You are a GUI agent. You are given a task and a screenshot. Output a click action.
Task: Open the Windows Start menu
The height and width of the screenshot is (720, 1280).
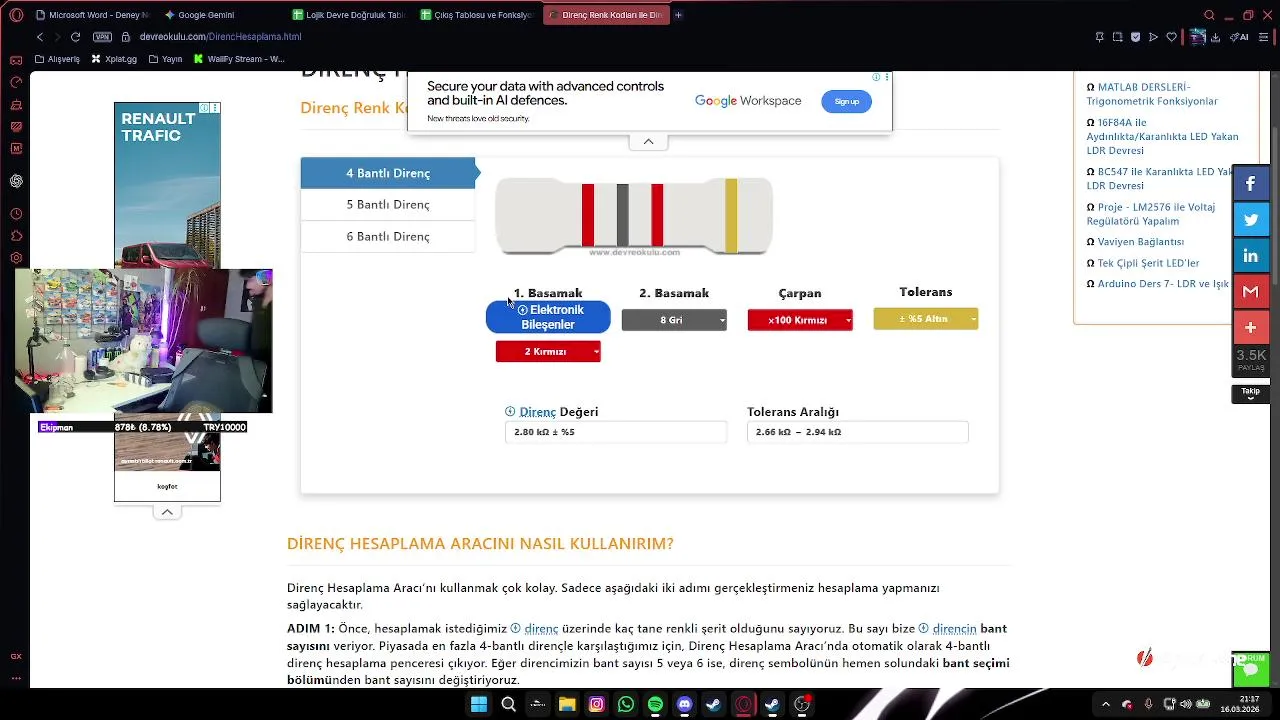coord(479,704)
